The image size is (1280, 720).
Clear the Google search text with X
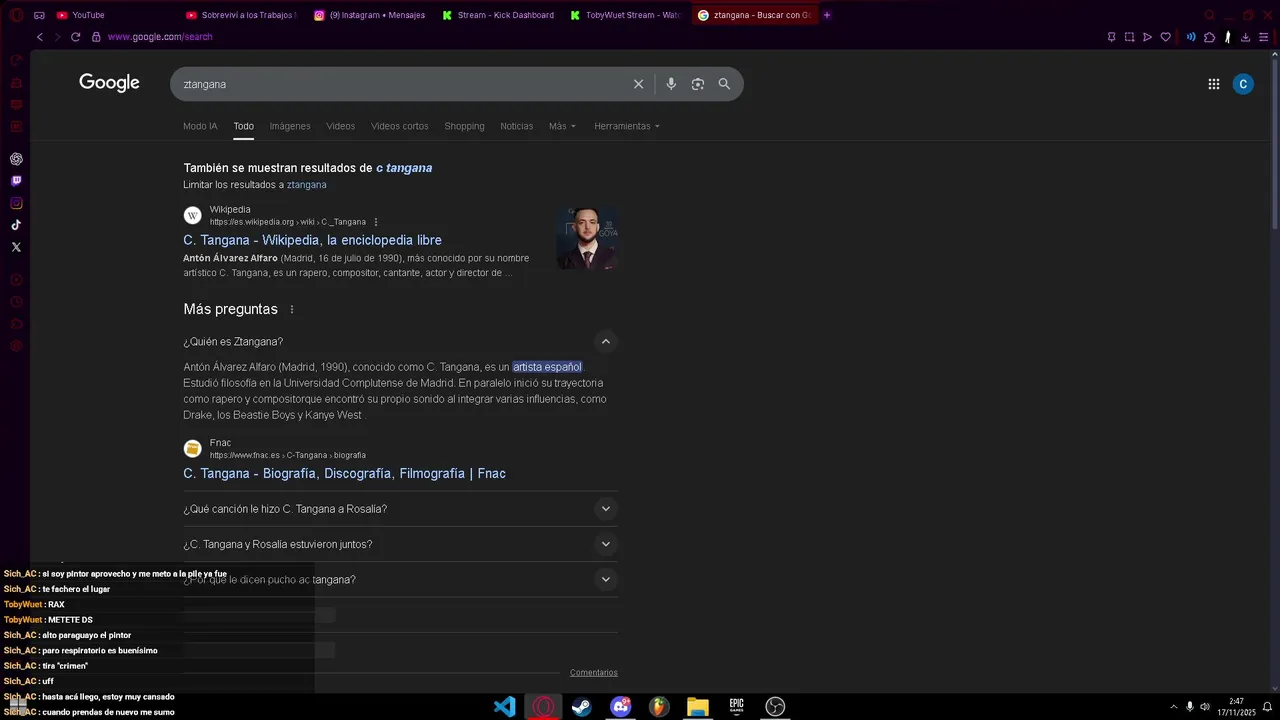point(638,84)
